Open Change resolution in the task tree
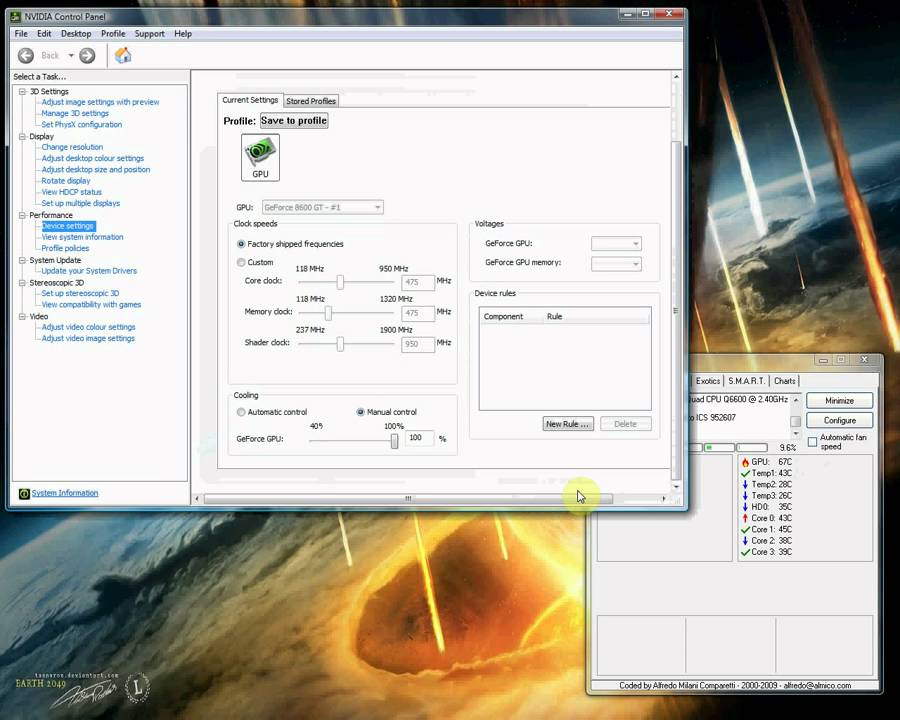Image resolution: width=900 pixels, height=720 pixels. 72,147
